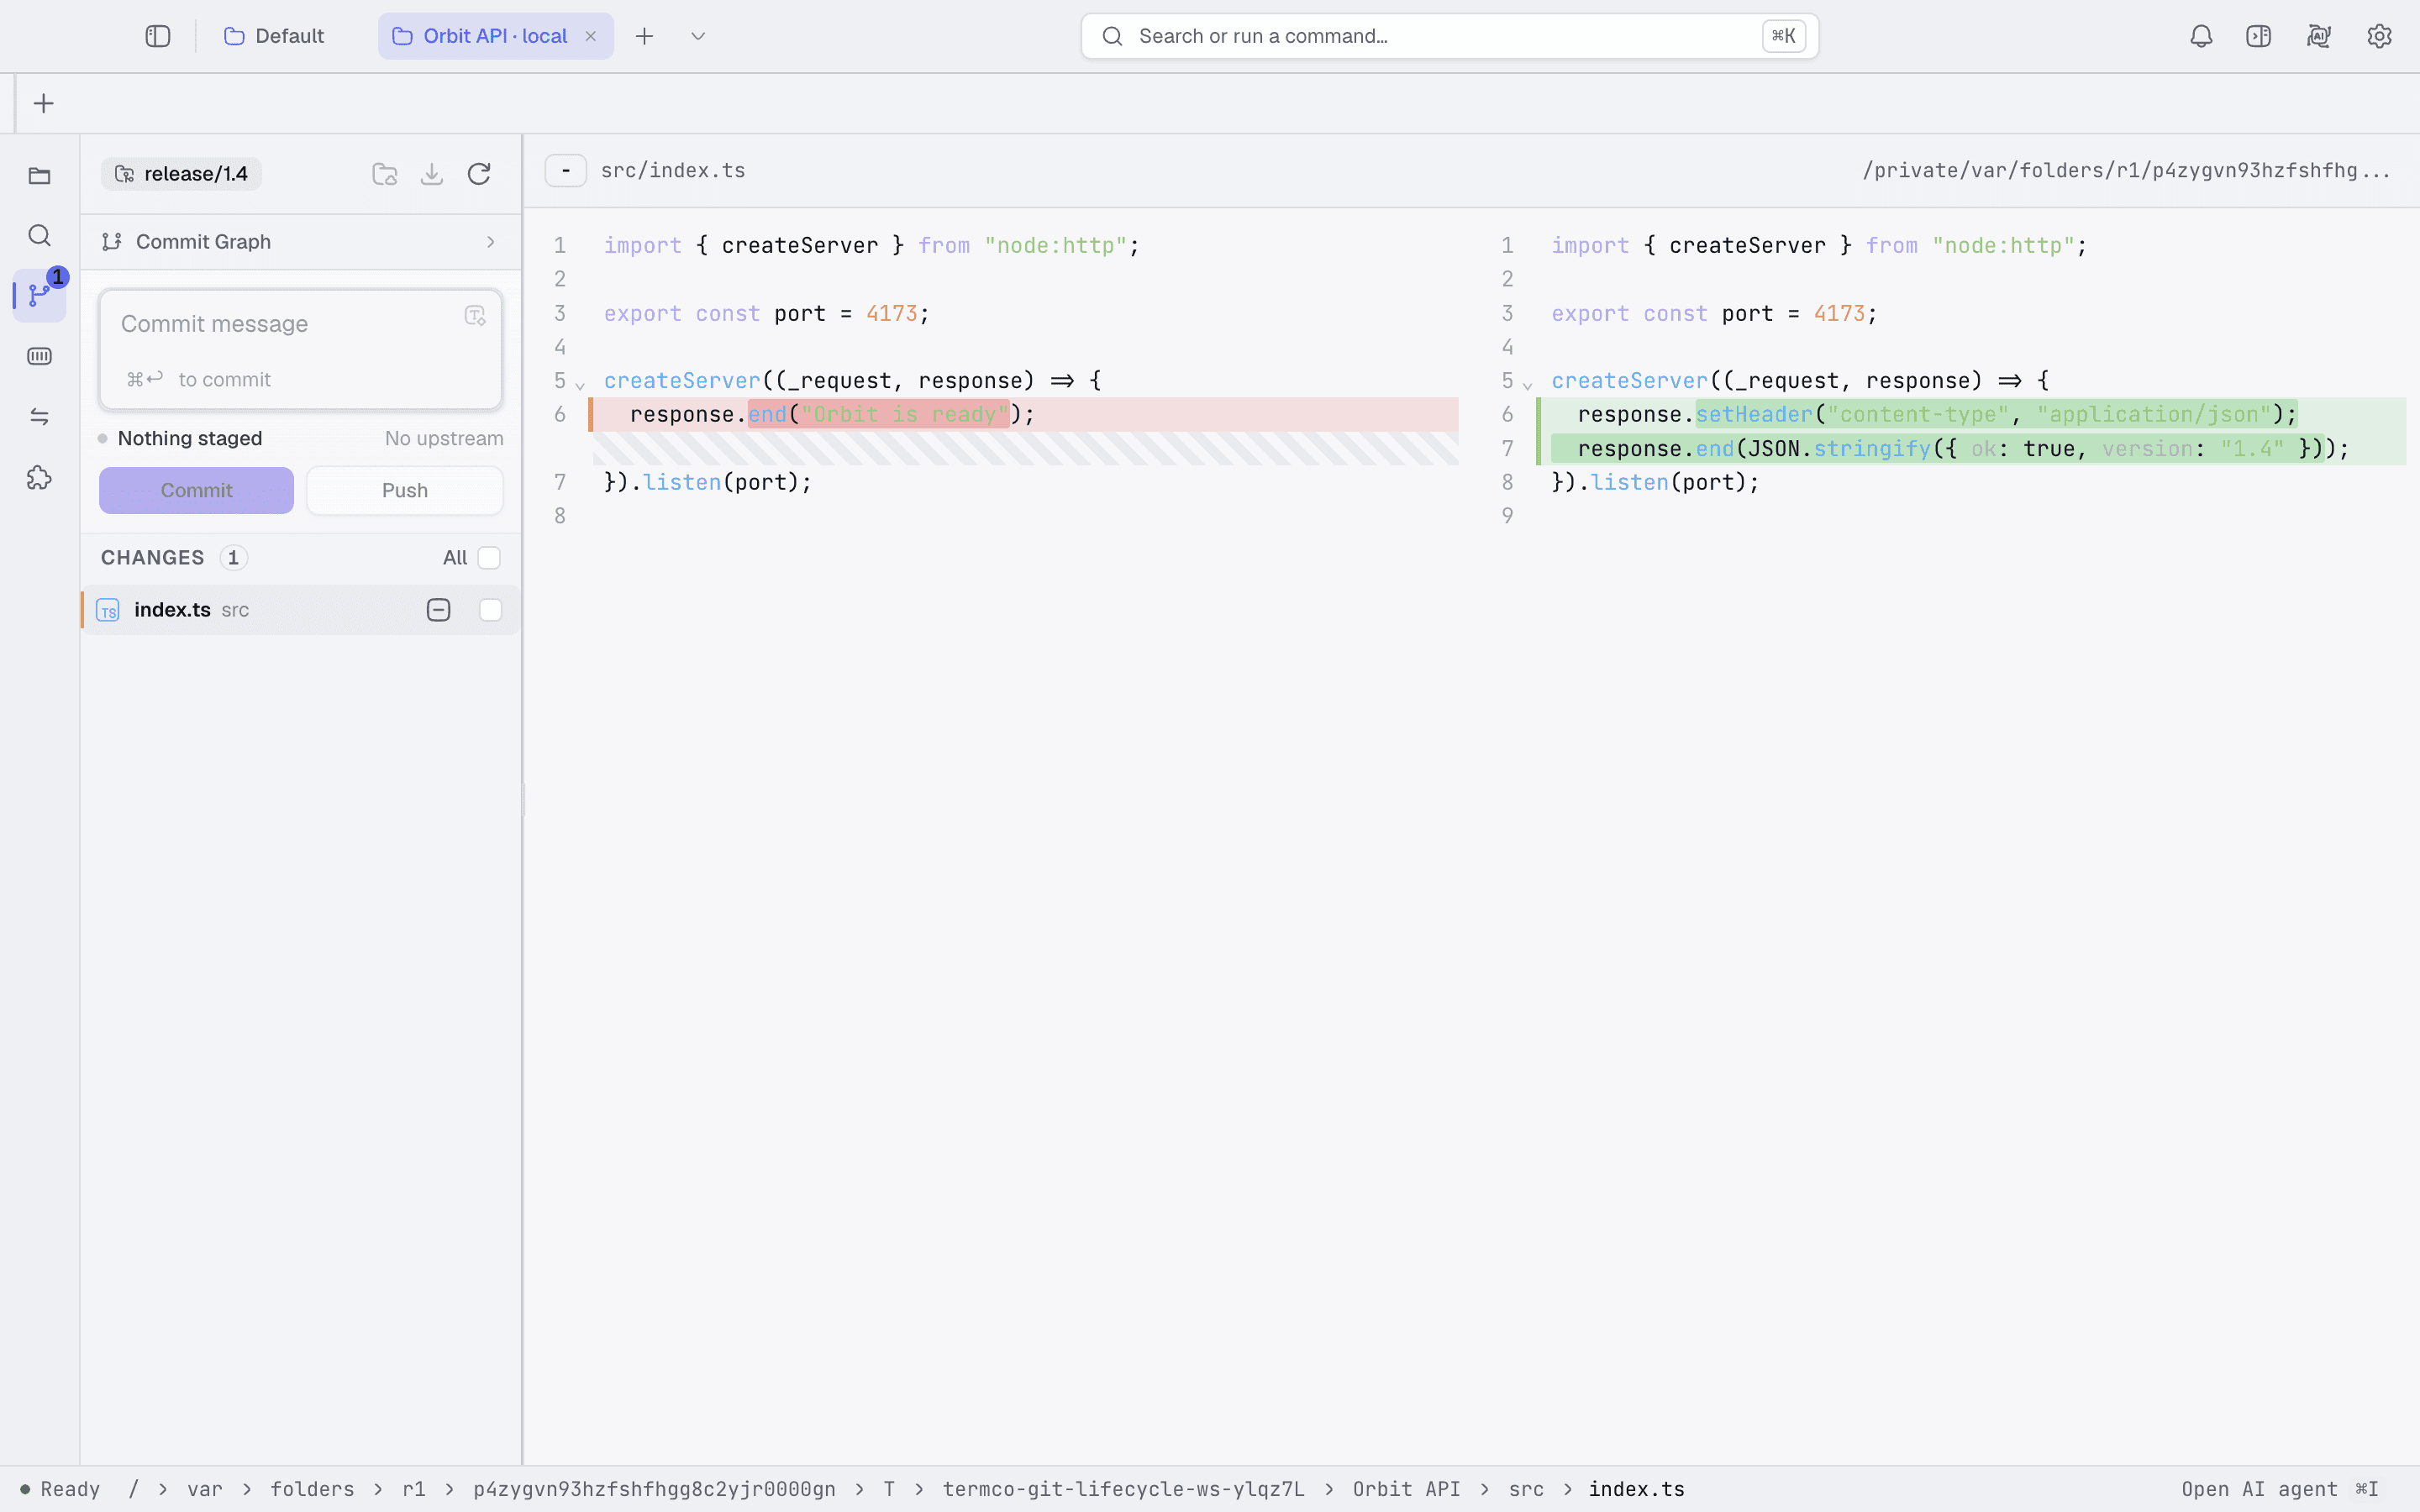Screen dimensions: 2420x1512
Task: Toggle the right side panel icon
Action: [x=2259, y=36]
